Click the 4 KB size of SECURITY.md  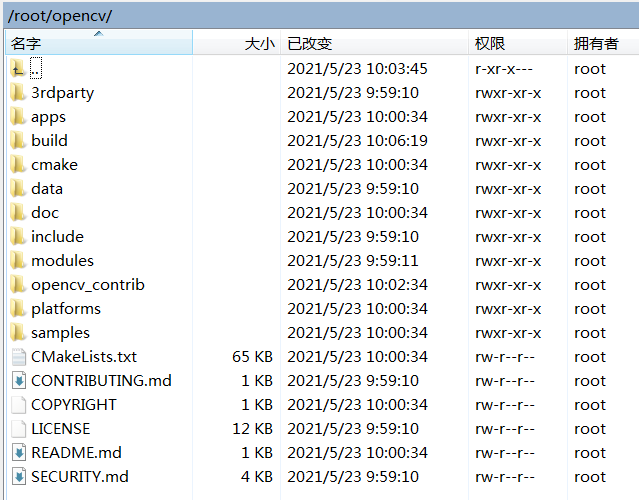[x=257, y=477]
